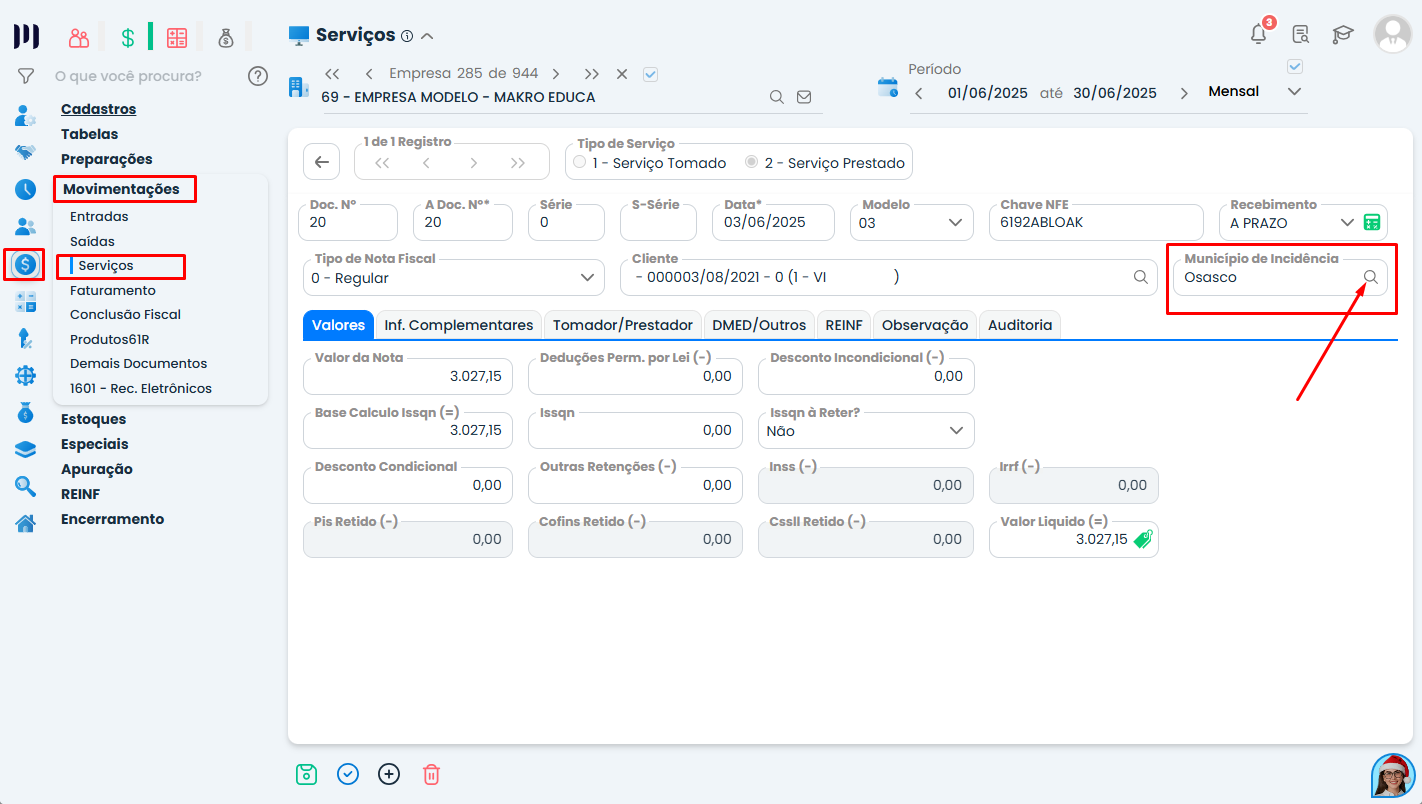Open the Issqn à Reter dropdown
This screenshot has height=804, width=1422.
point(956,430)
